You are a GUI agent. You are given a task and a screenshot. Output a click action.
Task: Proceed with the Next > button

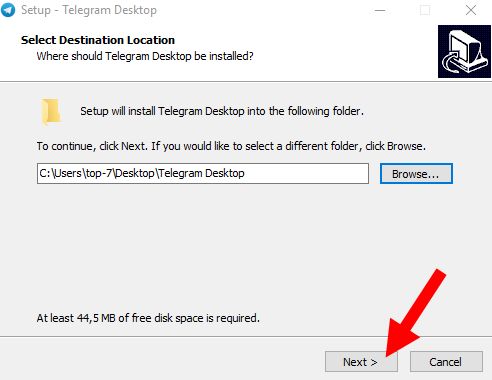pos(361,362)
